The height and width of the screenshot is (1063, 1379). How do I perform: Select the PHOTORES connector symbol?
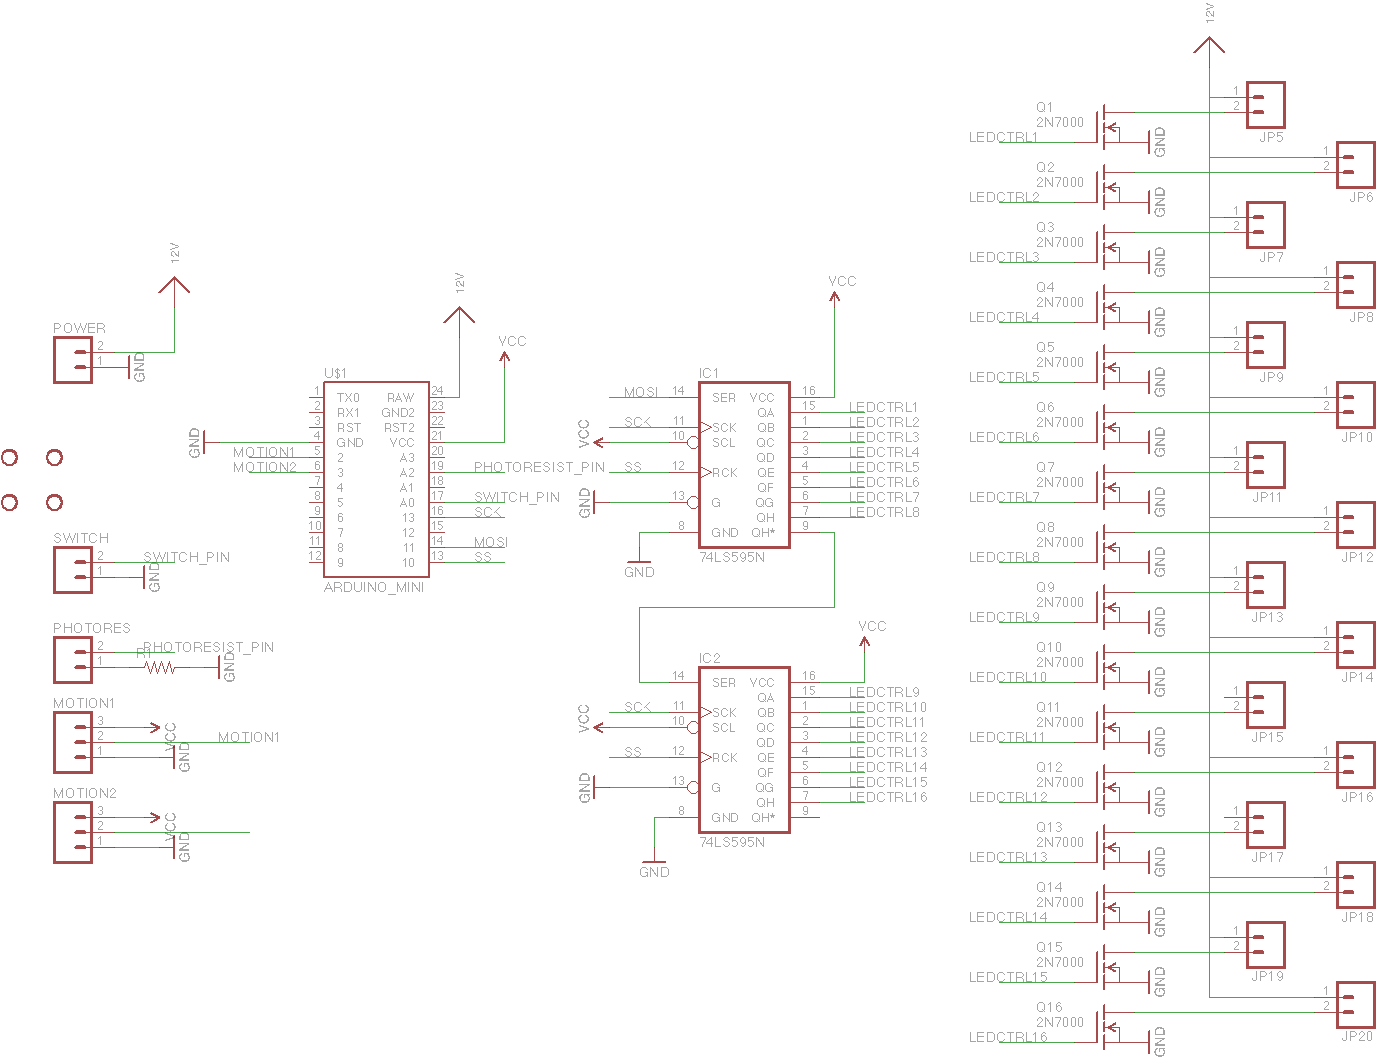73,660
